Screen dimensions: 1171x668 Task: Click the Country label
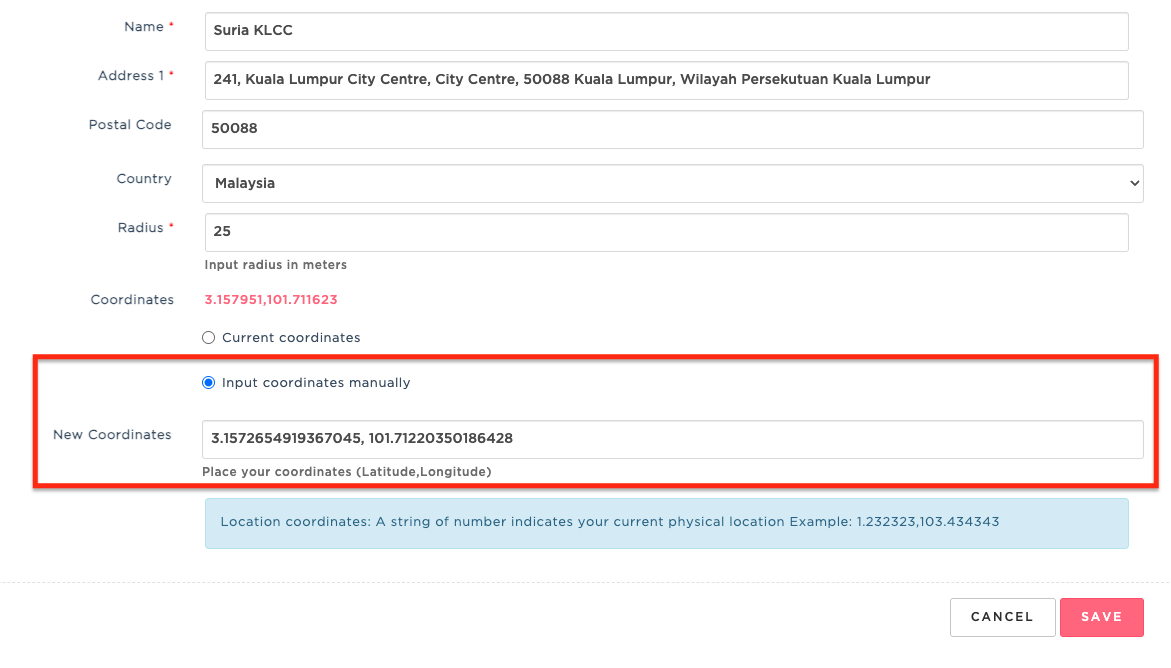point(144,179)
